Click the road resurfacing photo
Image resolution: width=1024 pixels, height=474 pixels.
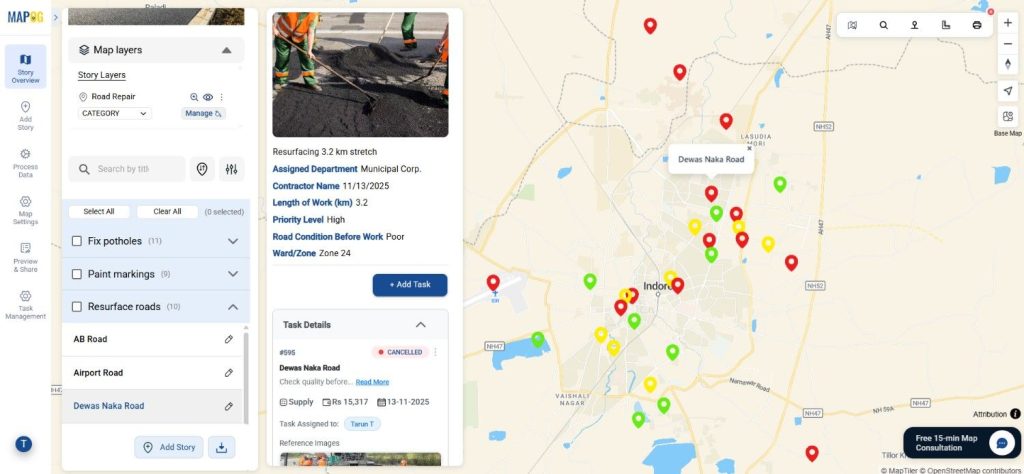pos(360,74)
